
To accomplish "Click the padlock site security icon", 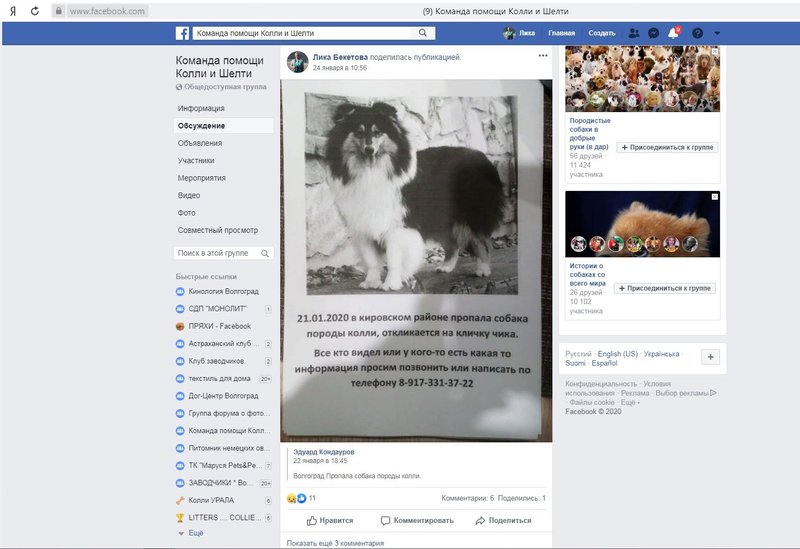I will [59, 11].
